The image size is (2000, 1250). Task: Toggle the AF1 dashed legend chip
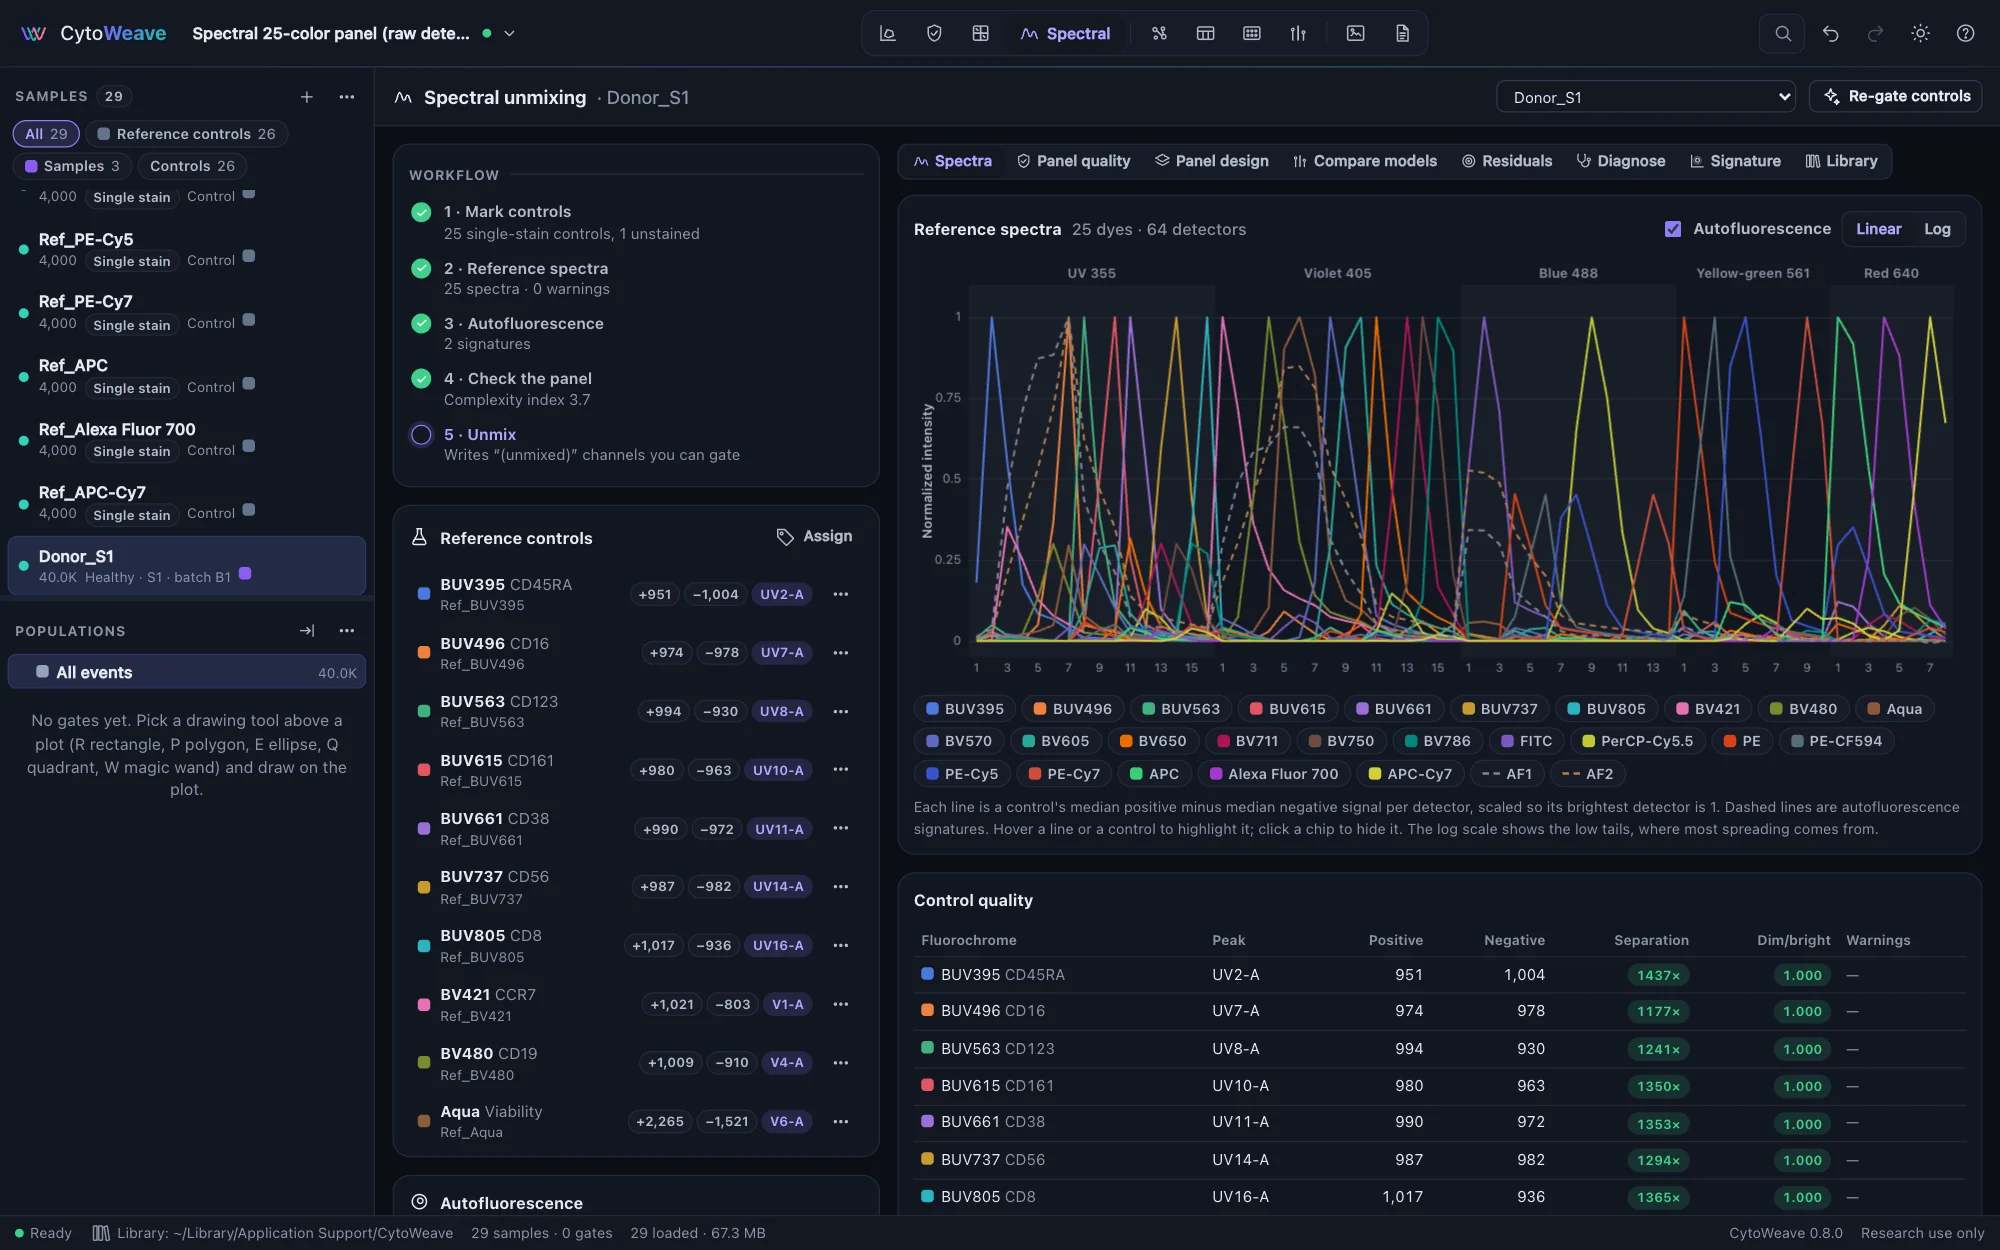[1507, 773]
